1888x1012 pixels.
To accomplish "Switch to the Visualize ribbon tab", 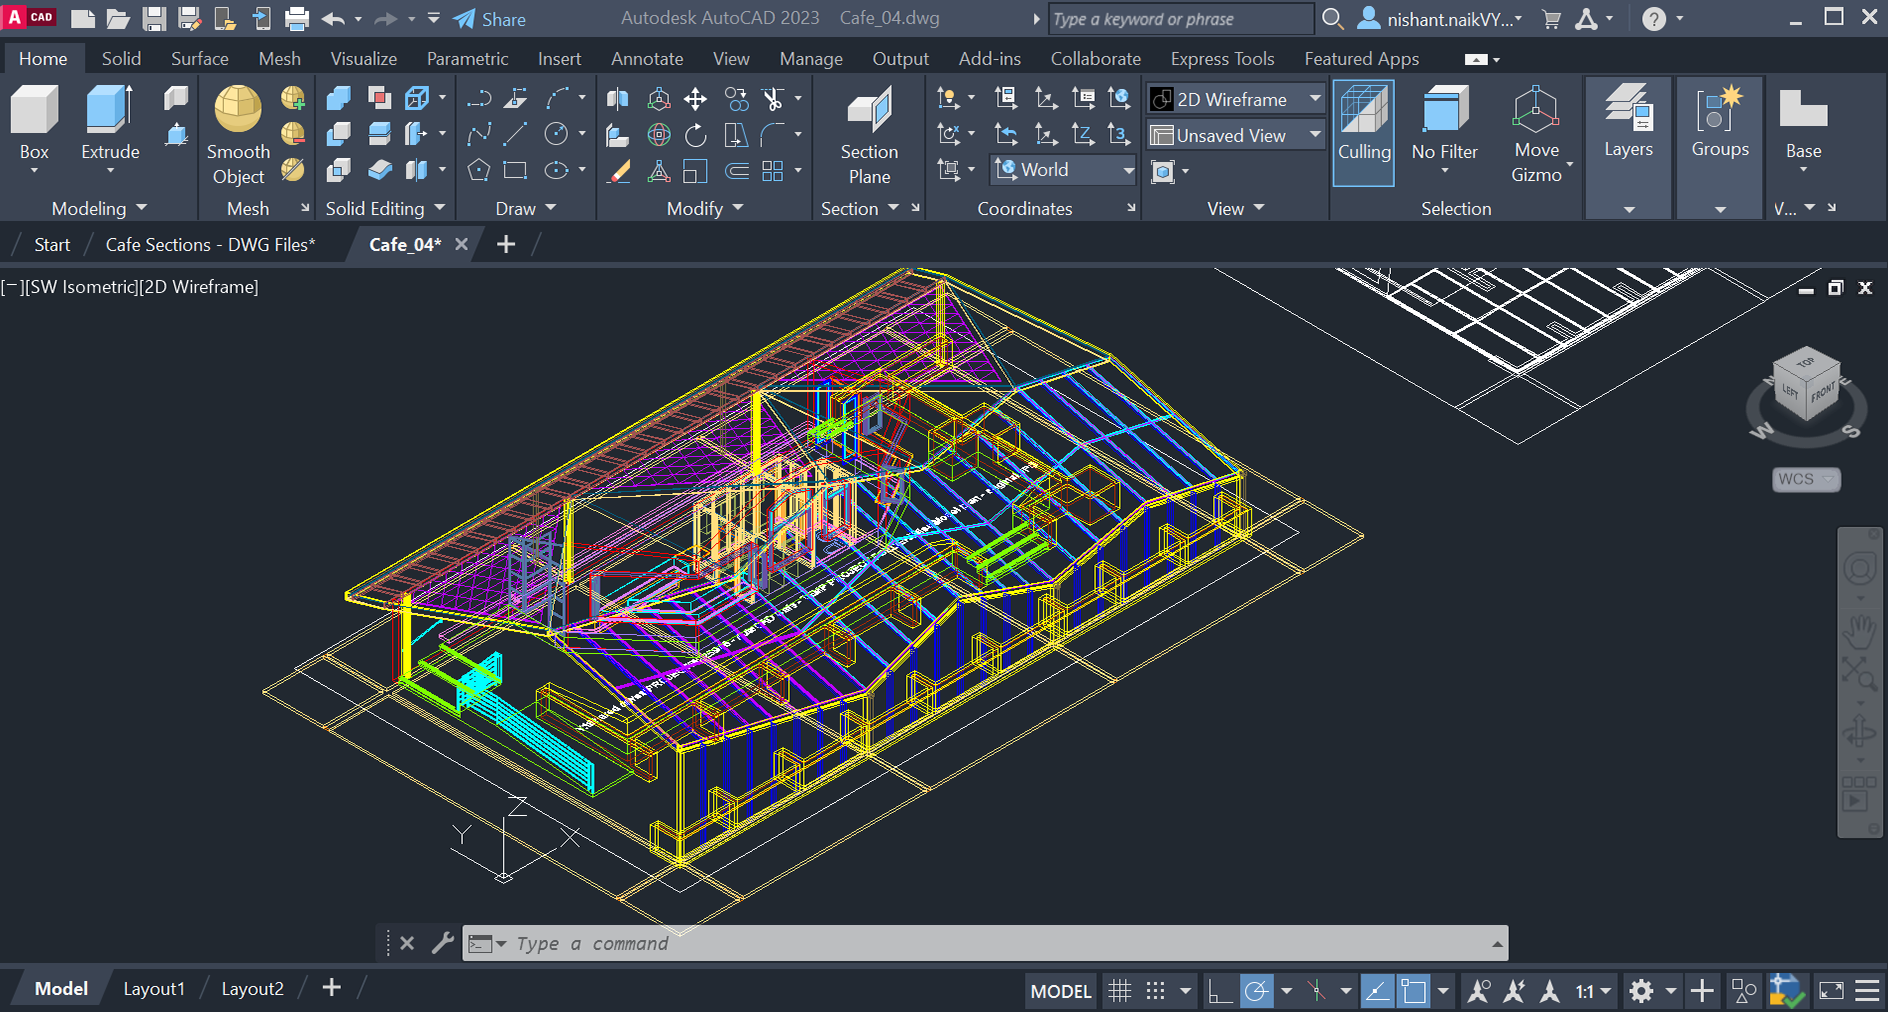I will click(363, 58).
